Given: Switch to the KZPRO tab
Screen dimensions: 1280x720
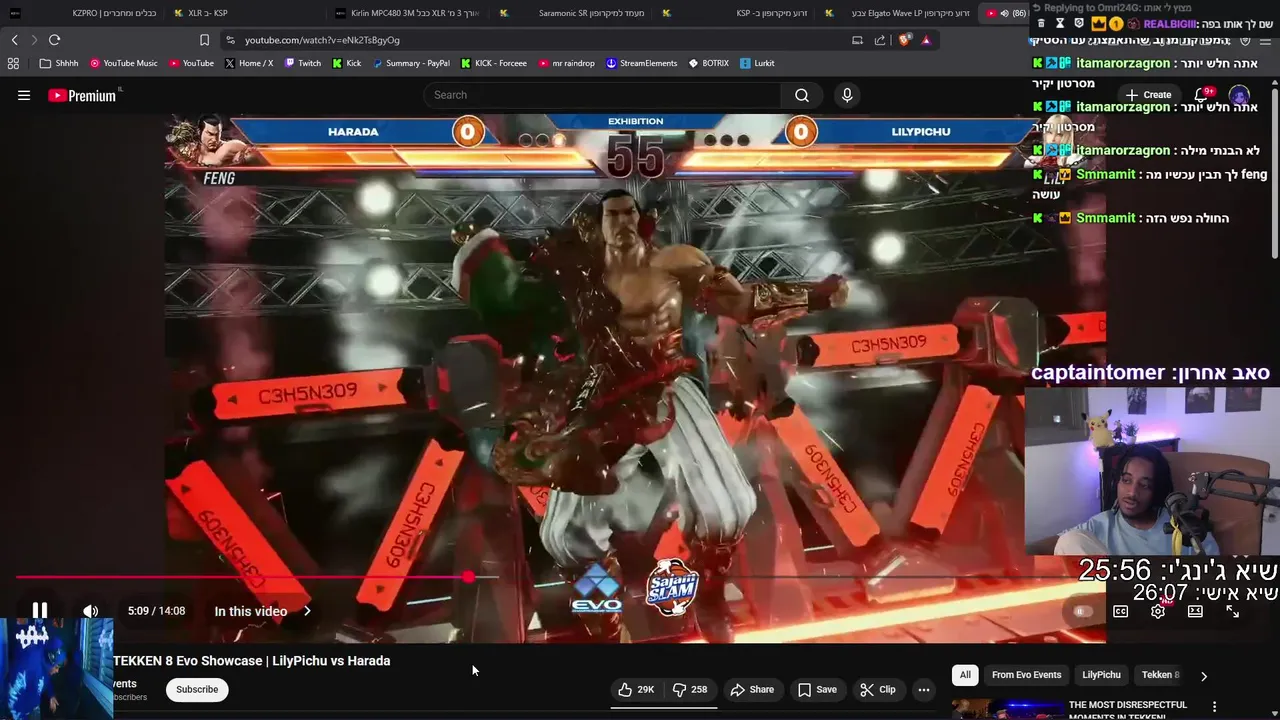Looking at the screenshot, I should [x=85, y=13].
